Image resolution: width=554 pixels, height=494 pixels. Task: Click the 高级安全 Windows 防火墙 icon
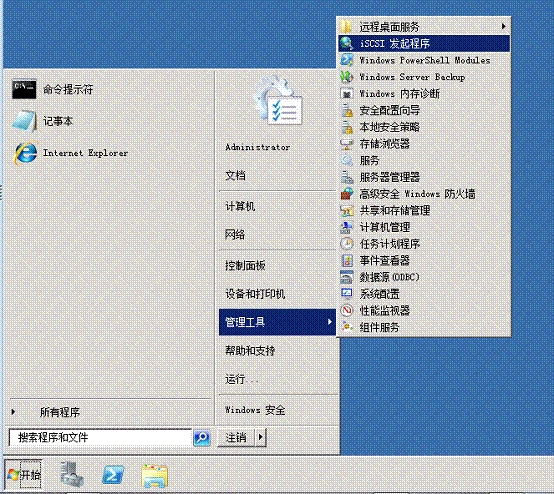click(347, 194)
